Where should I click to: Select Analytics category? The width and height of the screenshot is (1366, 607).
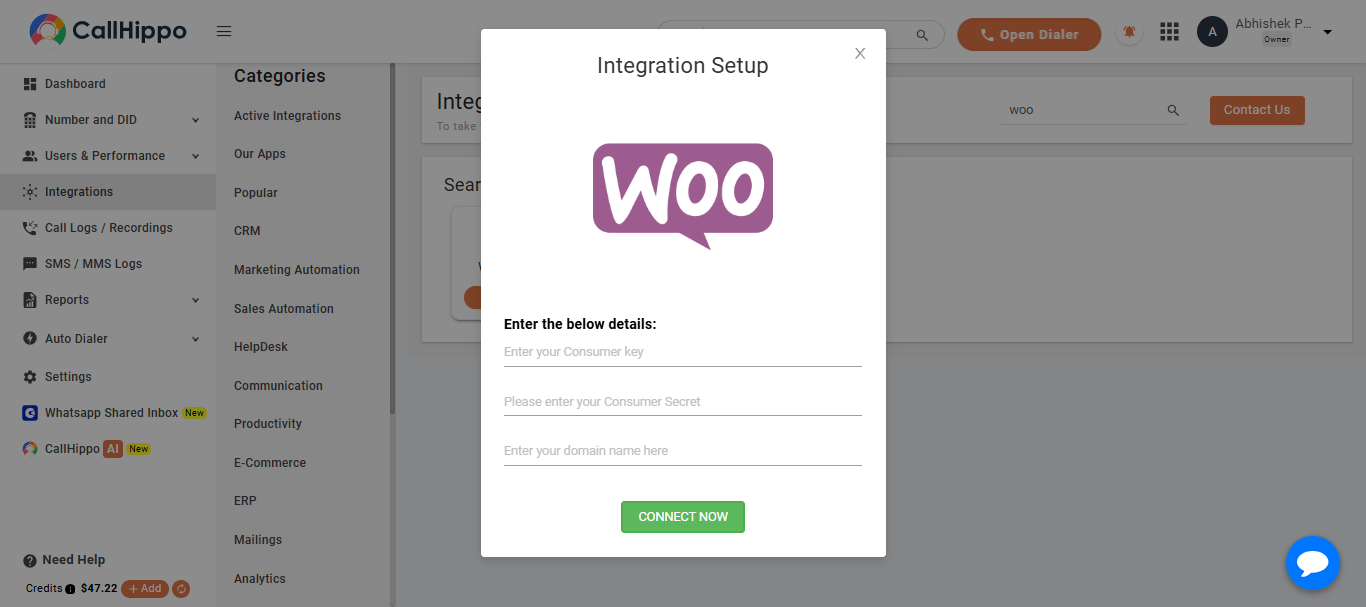coord(260,579)
